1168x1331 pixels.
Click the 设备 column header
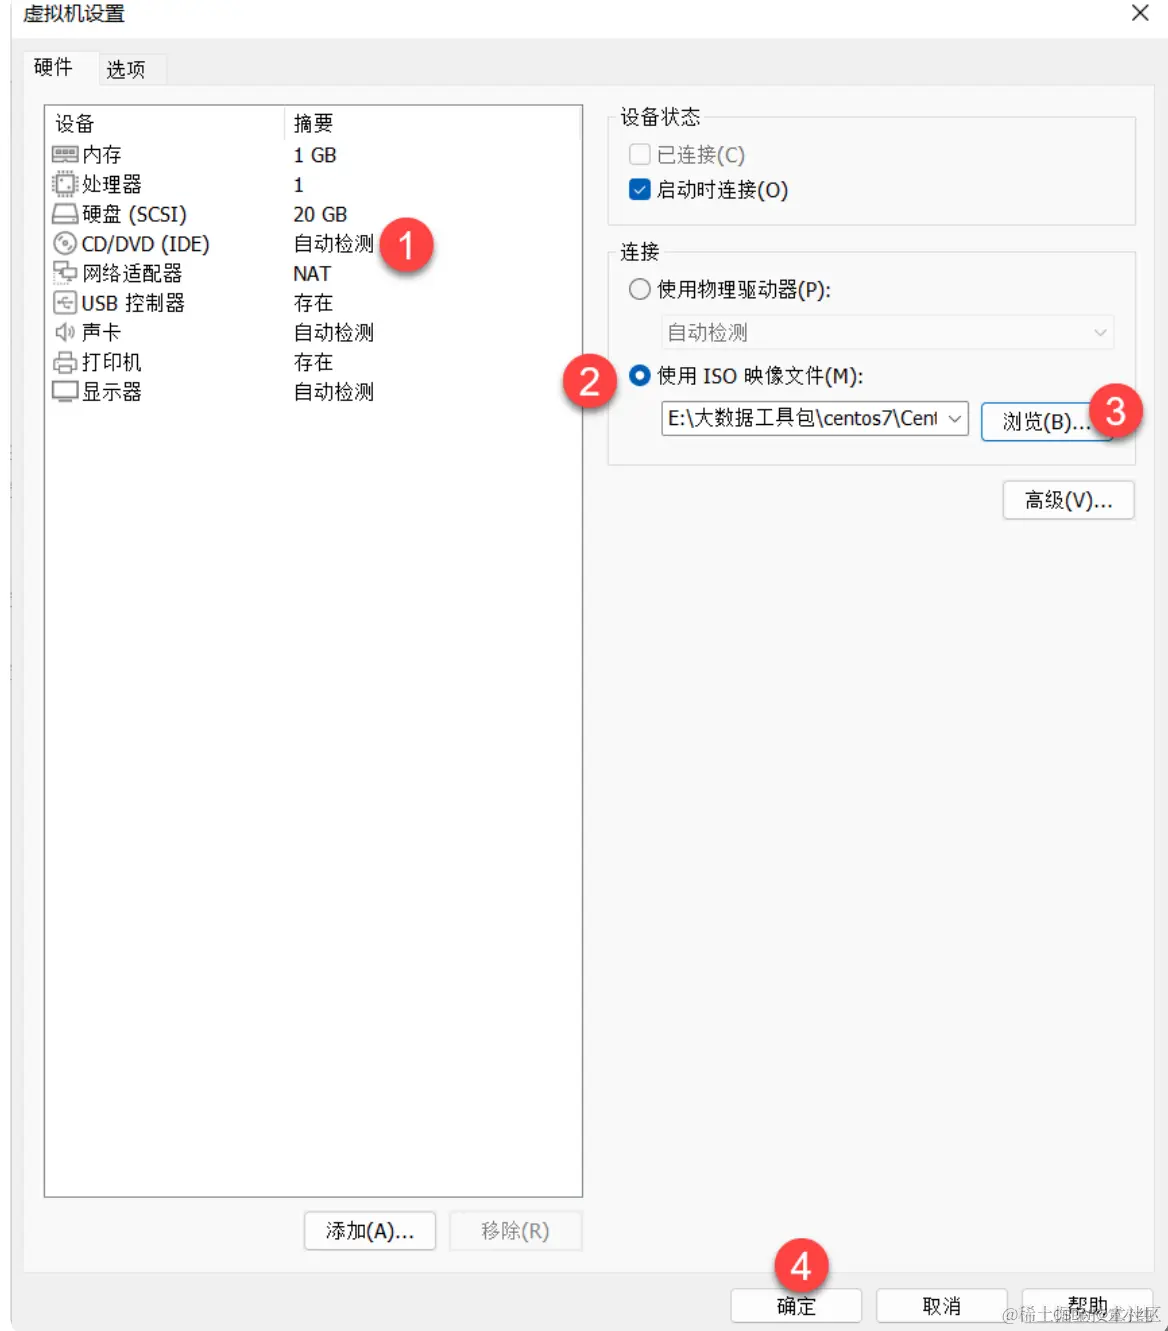(x=74, y=123)
